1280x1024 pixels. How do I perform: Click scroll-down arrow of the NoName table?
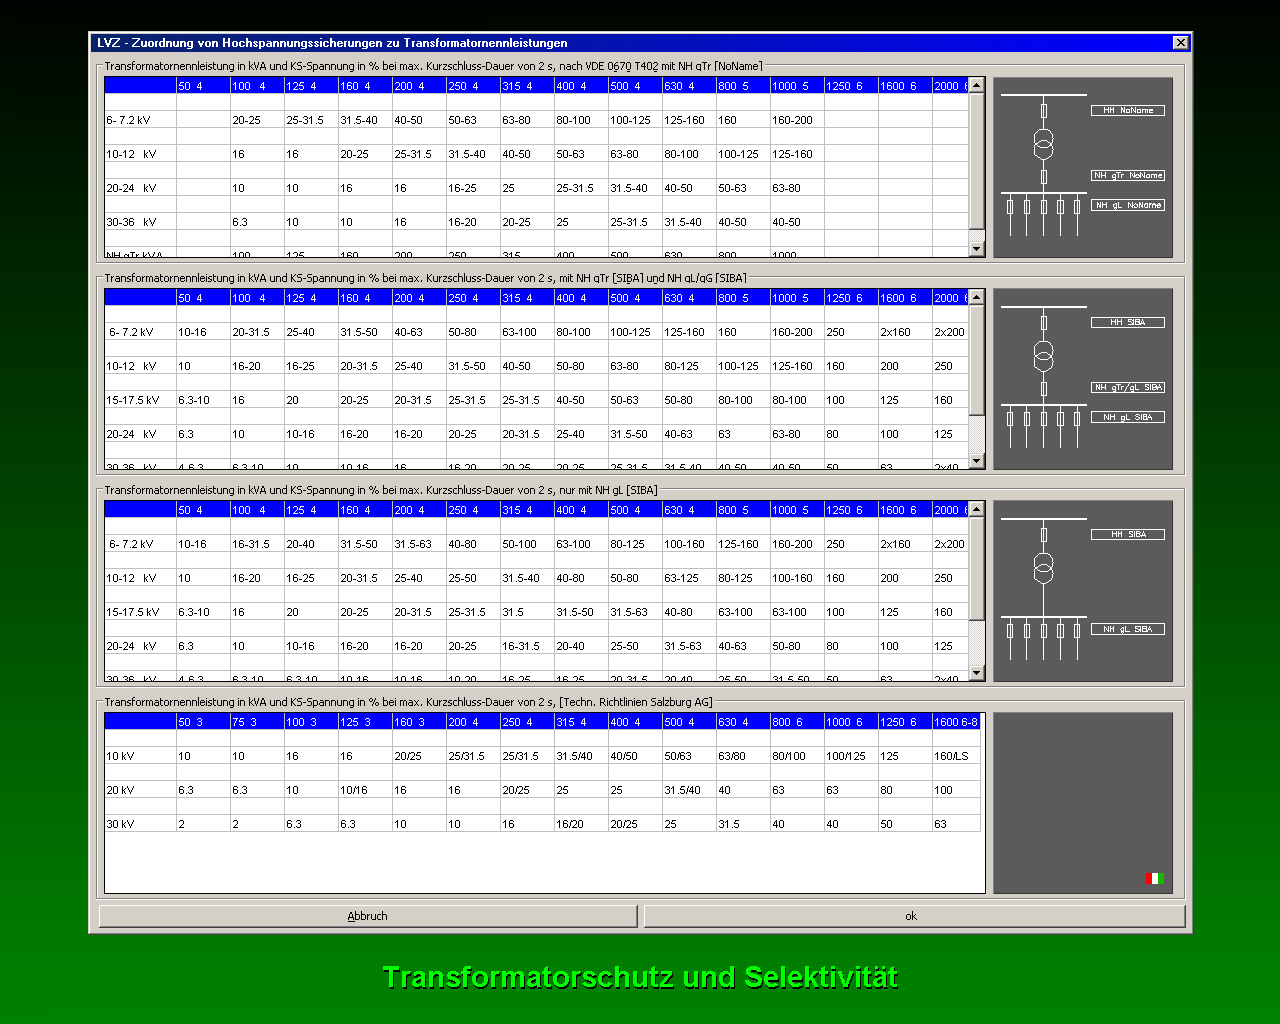click(977, 249)
